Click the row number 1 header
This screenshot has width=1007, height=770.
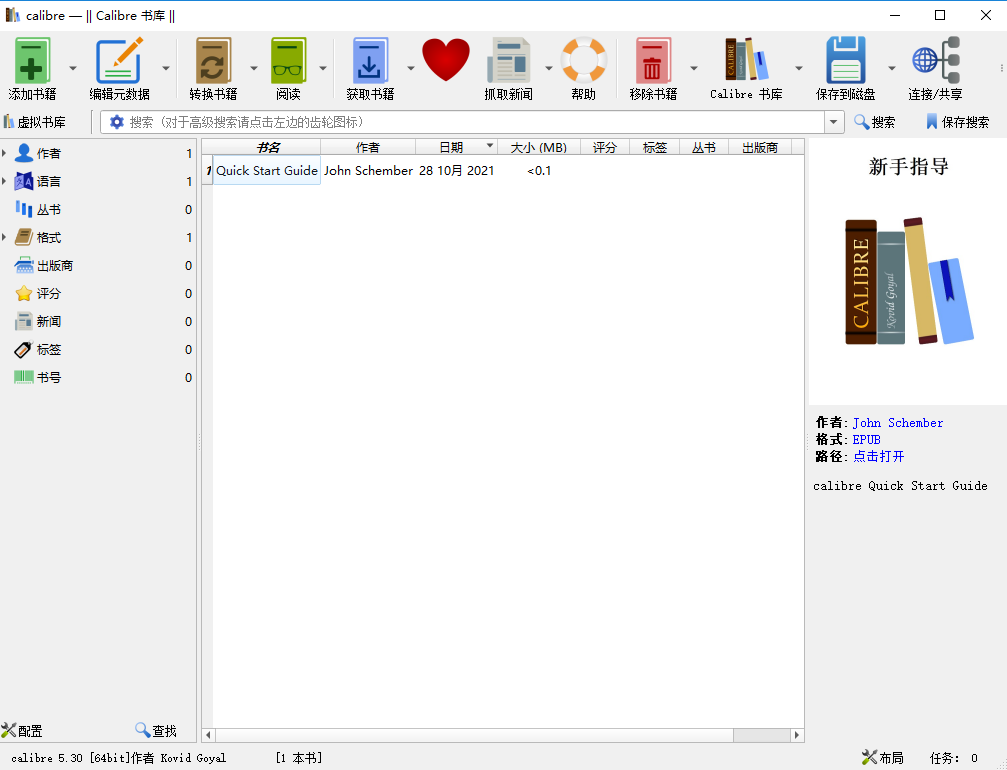(207, 170)
